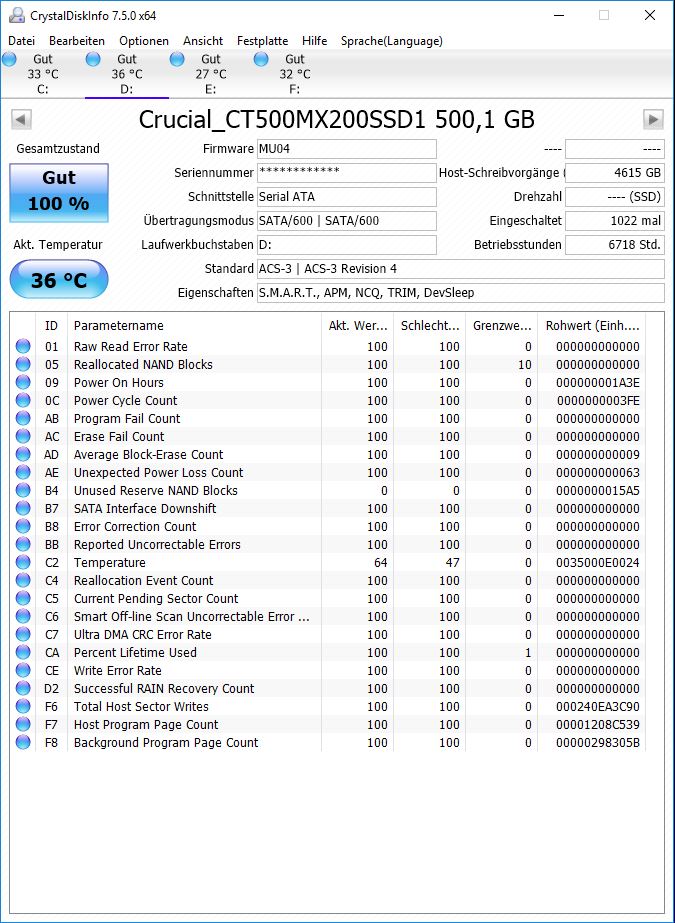Click the next disk right arrow button
Image resolution: width=675 pixels, height=923 pixels.
click(x=653, y=119)
